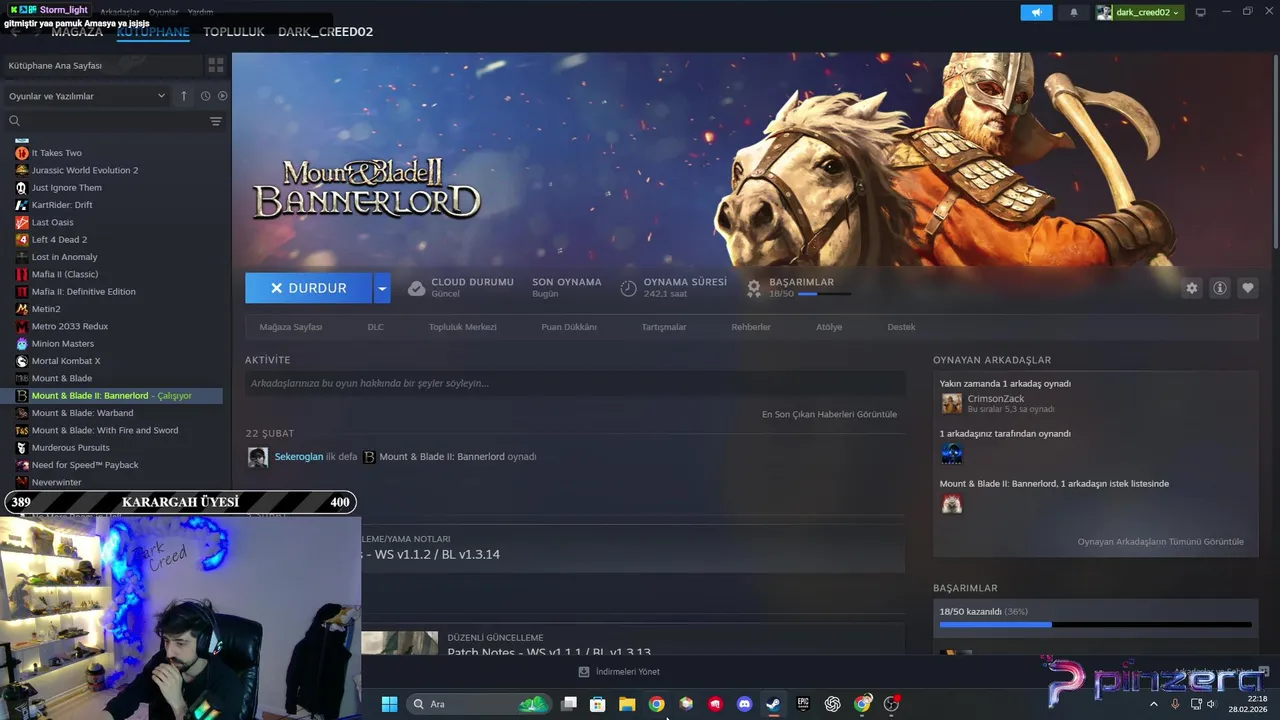This screenshot has height=720, width=1280.
Task: Click avatar under '1 arkadaşınız tarafından oynandı'
Action: click(951, 454)
